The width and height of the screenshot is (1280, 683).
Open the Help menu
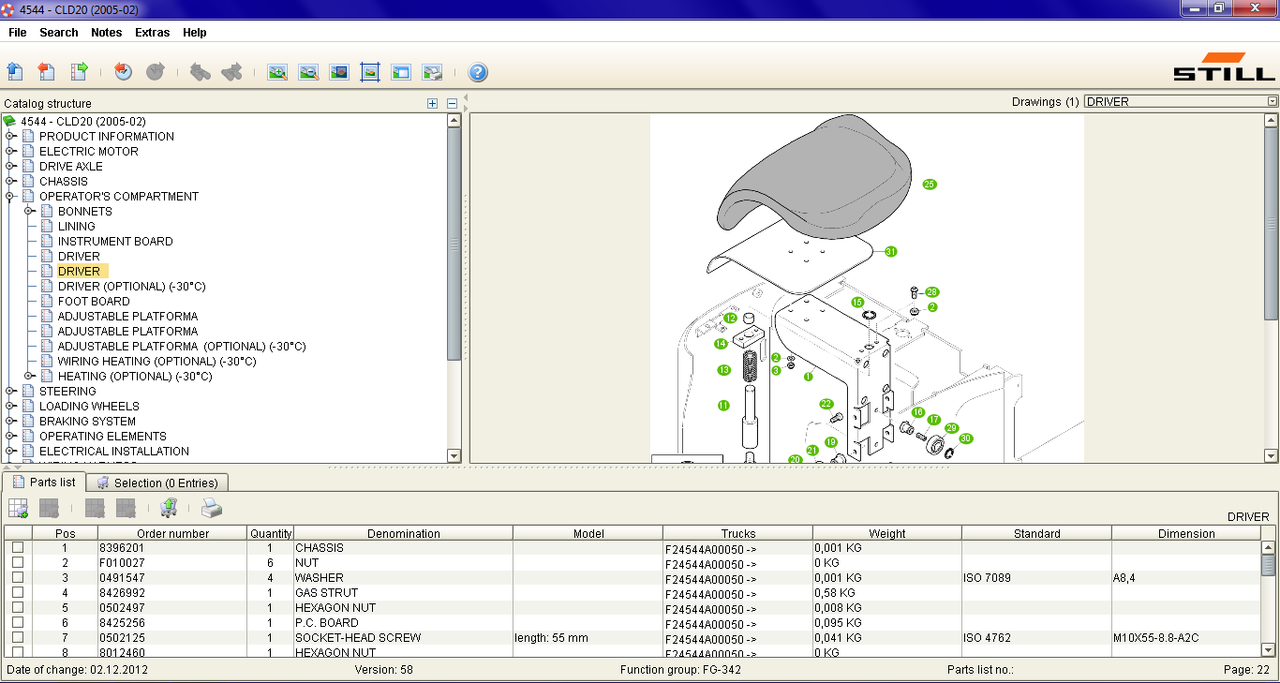point(194,32)
